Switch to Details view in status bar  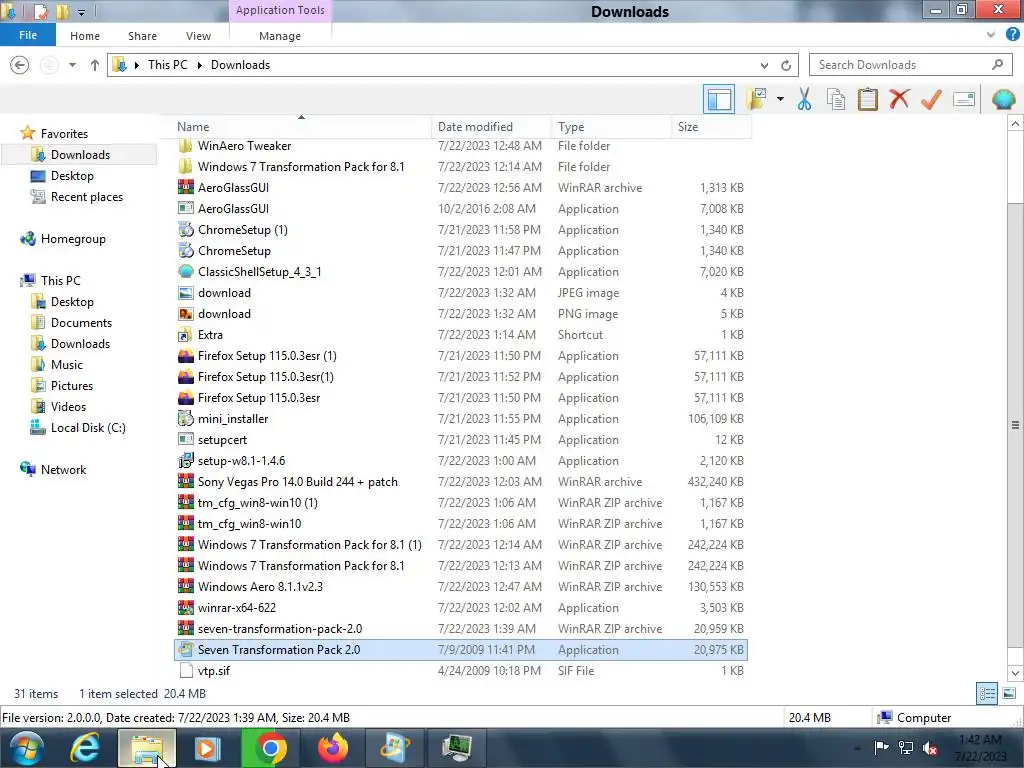coord(987,693)
